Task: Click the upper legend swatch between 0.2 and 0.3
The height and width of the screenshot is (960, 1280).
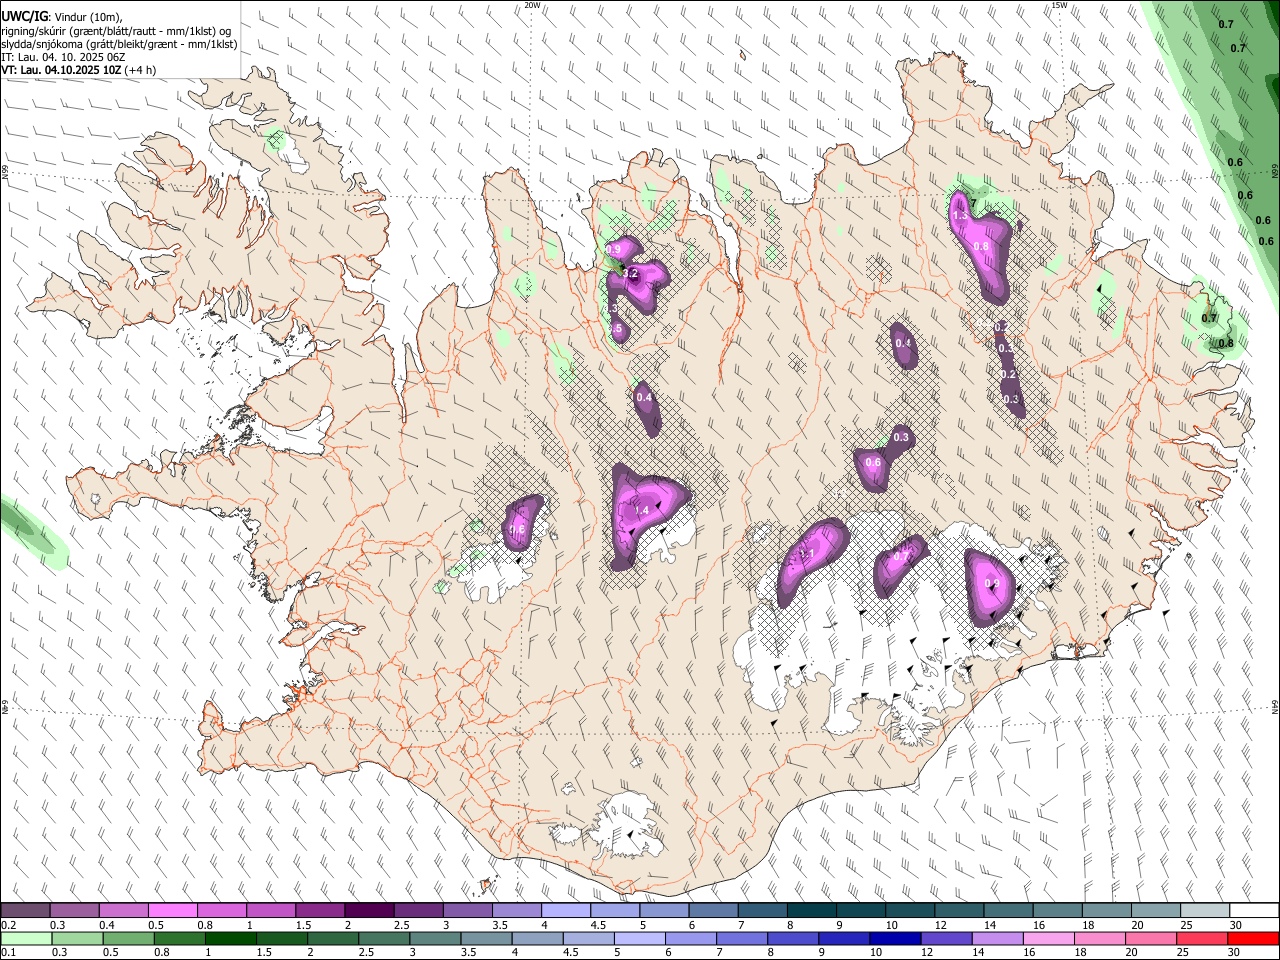Action: coord(26,911)
